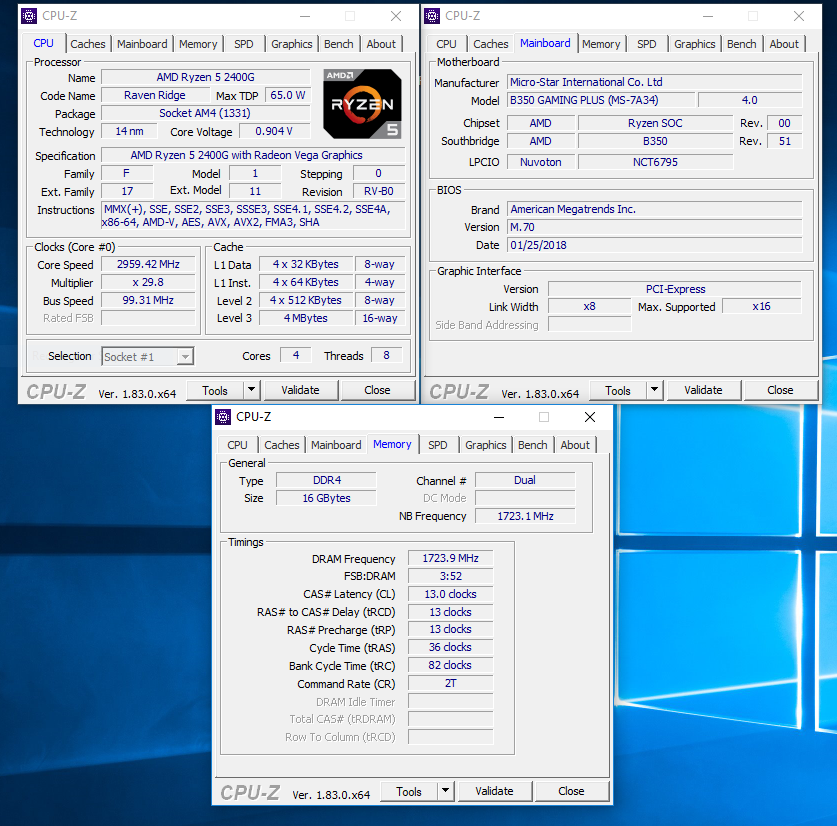Click the Close button in the Mainboard window
The image size is (837, 826).
(x=780, y=390)
